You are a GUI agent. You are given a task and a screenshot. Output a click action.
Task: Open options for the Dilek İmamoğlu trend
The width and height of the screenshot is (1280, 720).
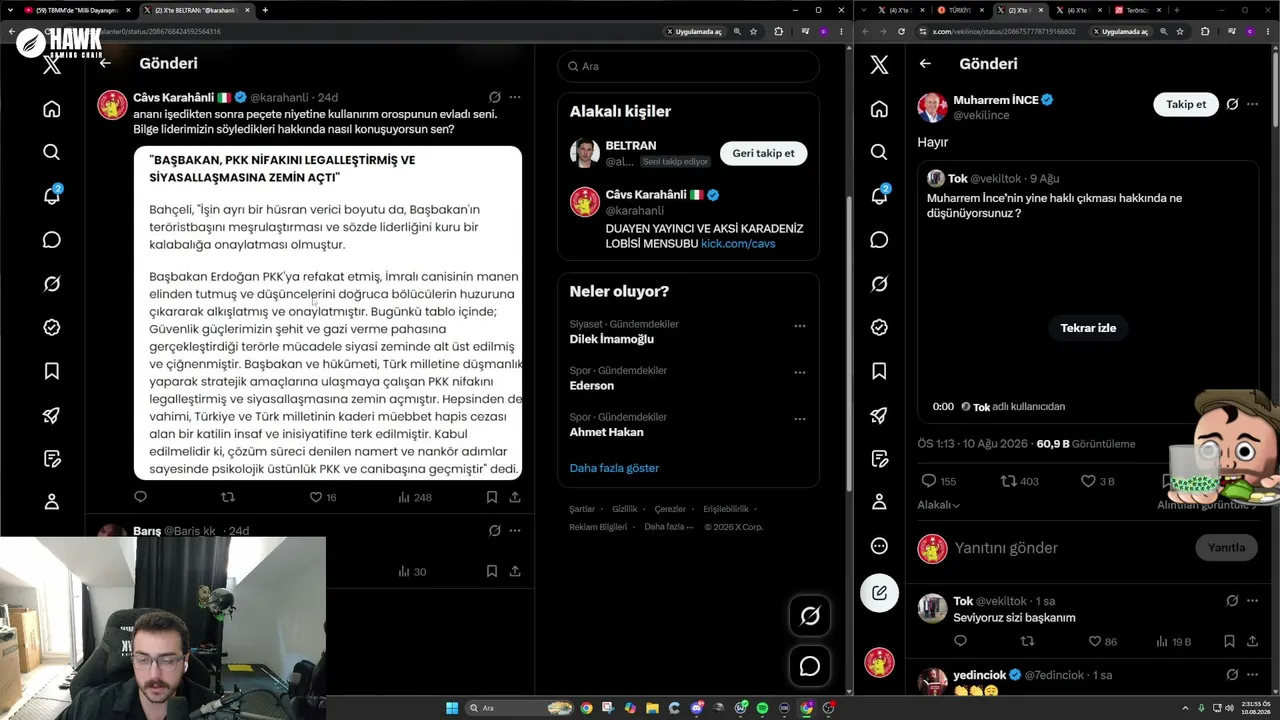click(x=800, y=326)
